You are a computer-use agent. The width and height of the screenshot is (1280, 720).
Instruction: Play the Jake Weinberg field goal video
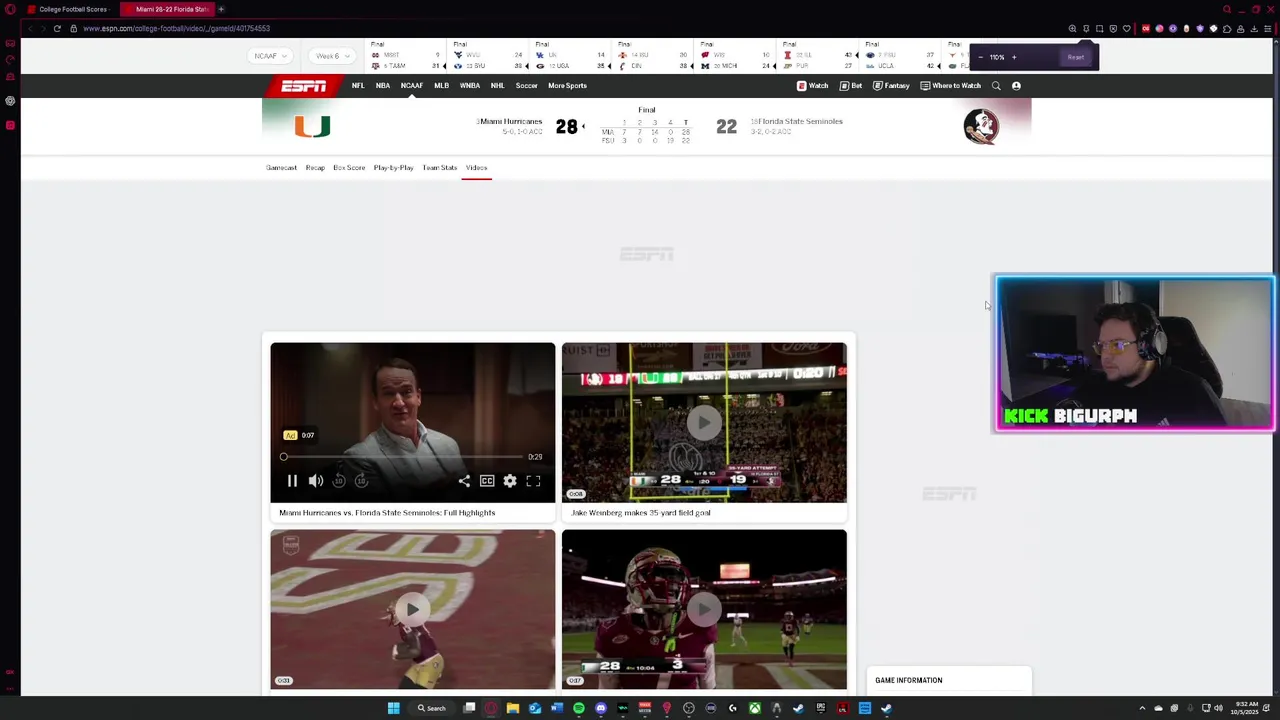pyautogui.click(x=704, y=423)
